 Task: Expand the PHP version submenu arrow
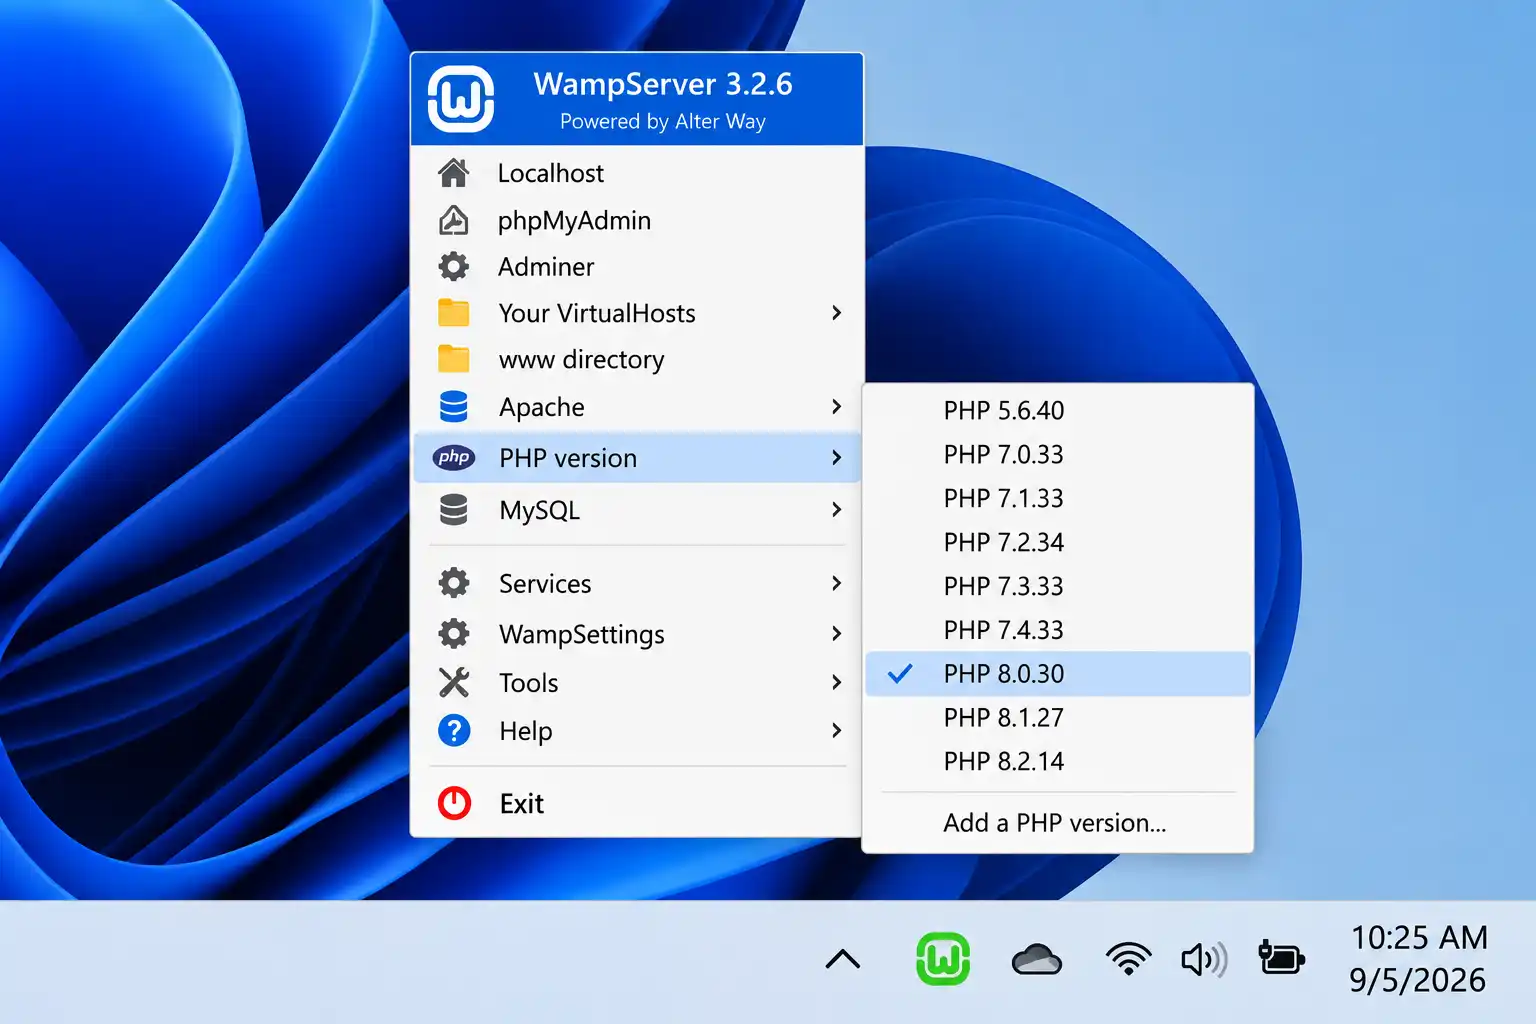point(837,457)
